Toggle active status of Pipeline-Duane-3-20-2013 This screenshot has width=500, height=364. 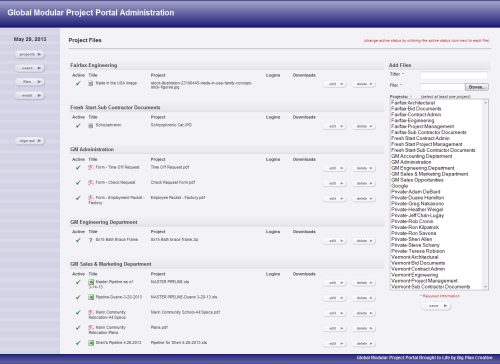click(x=78, y=297)
